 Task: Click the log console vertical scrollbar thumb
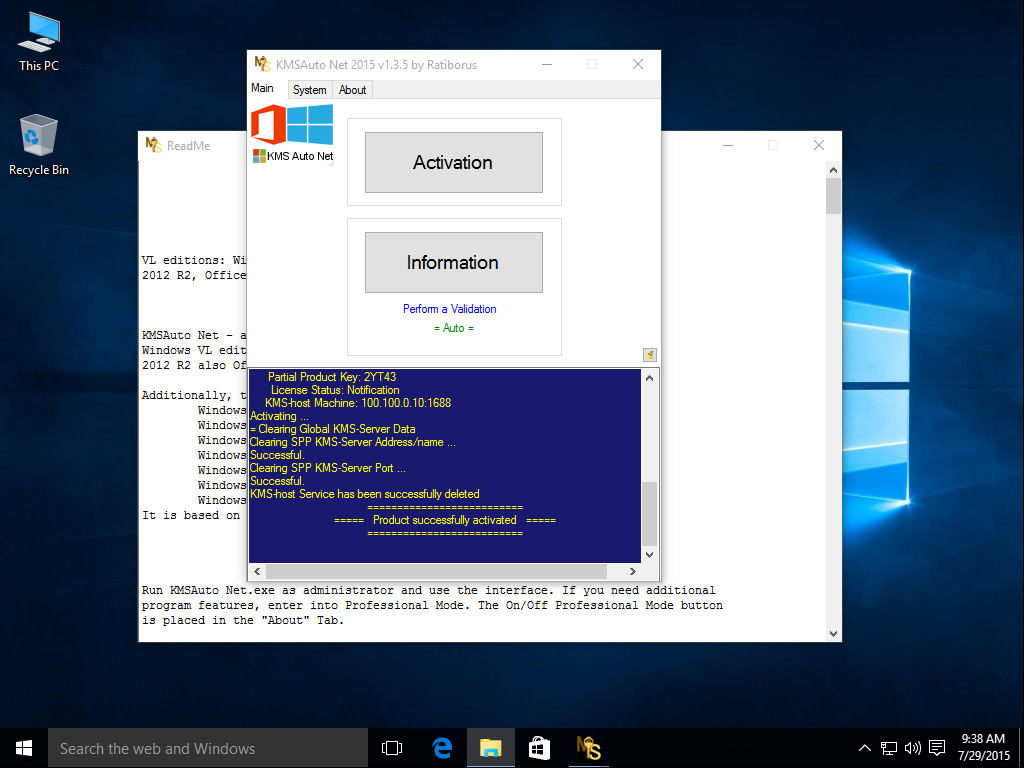[649, 513]
